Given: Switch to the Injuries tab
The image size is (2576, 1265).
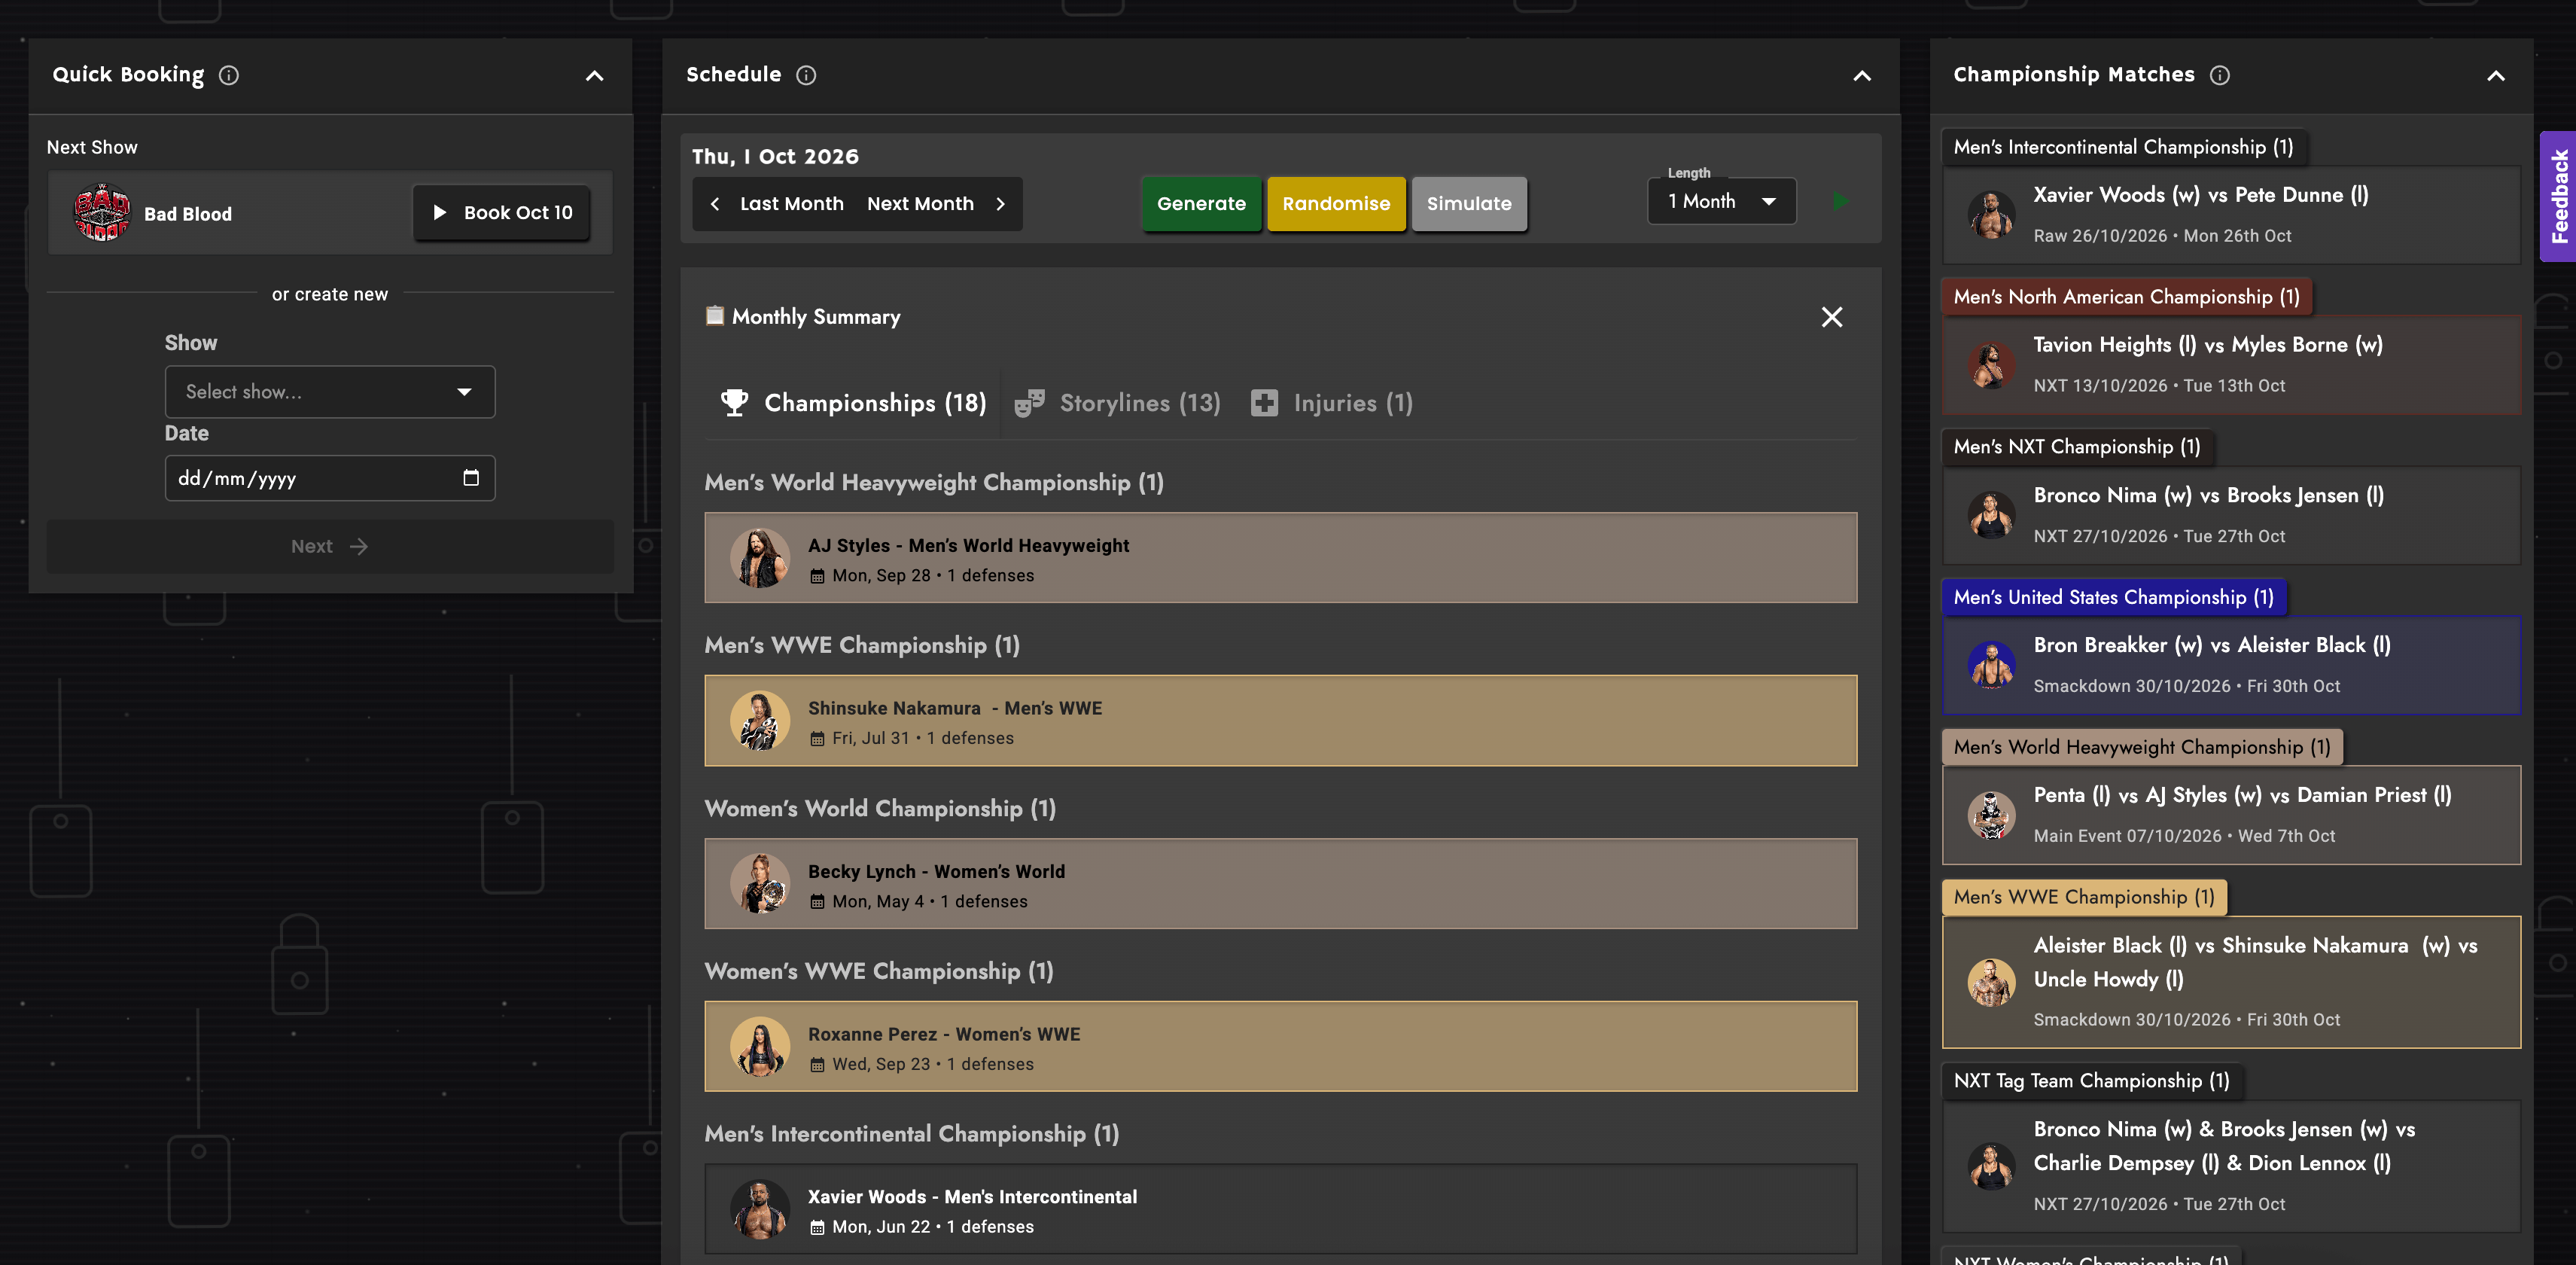Looking at the screenshot, I should (1332, 403).
